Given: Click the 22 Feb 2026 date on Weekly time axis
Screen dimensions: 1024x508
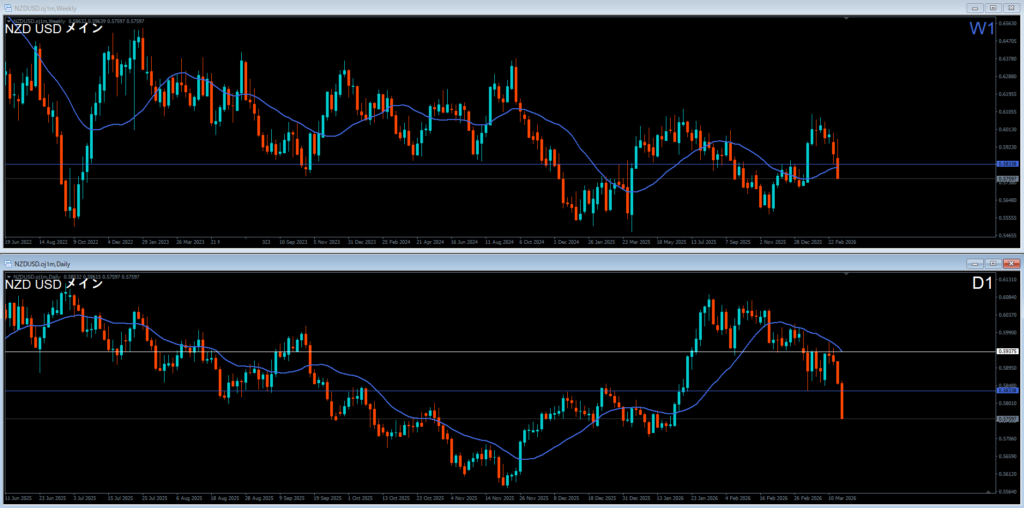Looking at the screenshot, I should tap(842, 241).
